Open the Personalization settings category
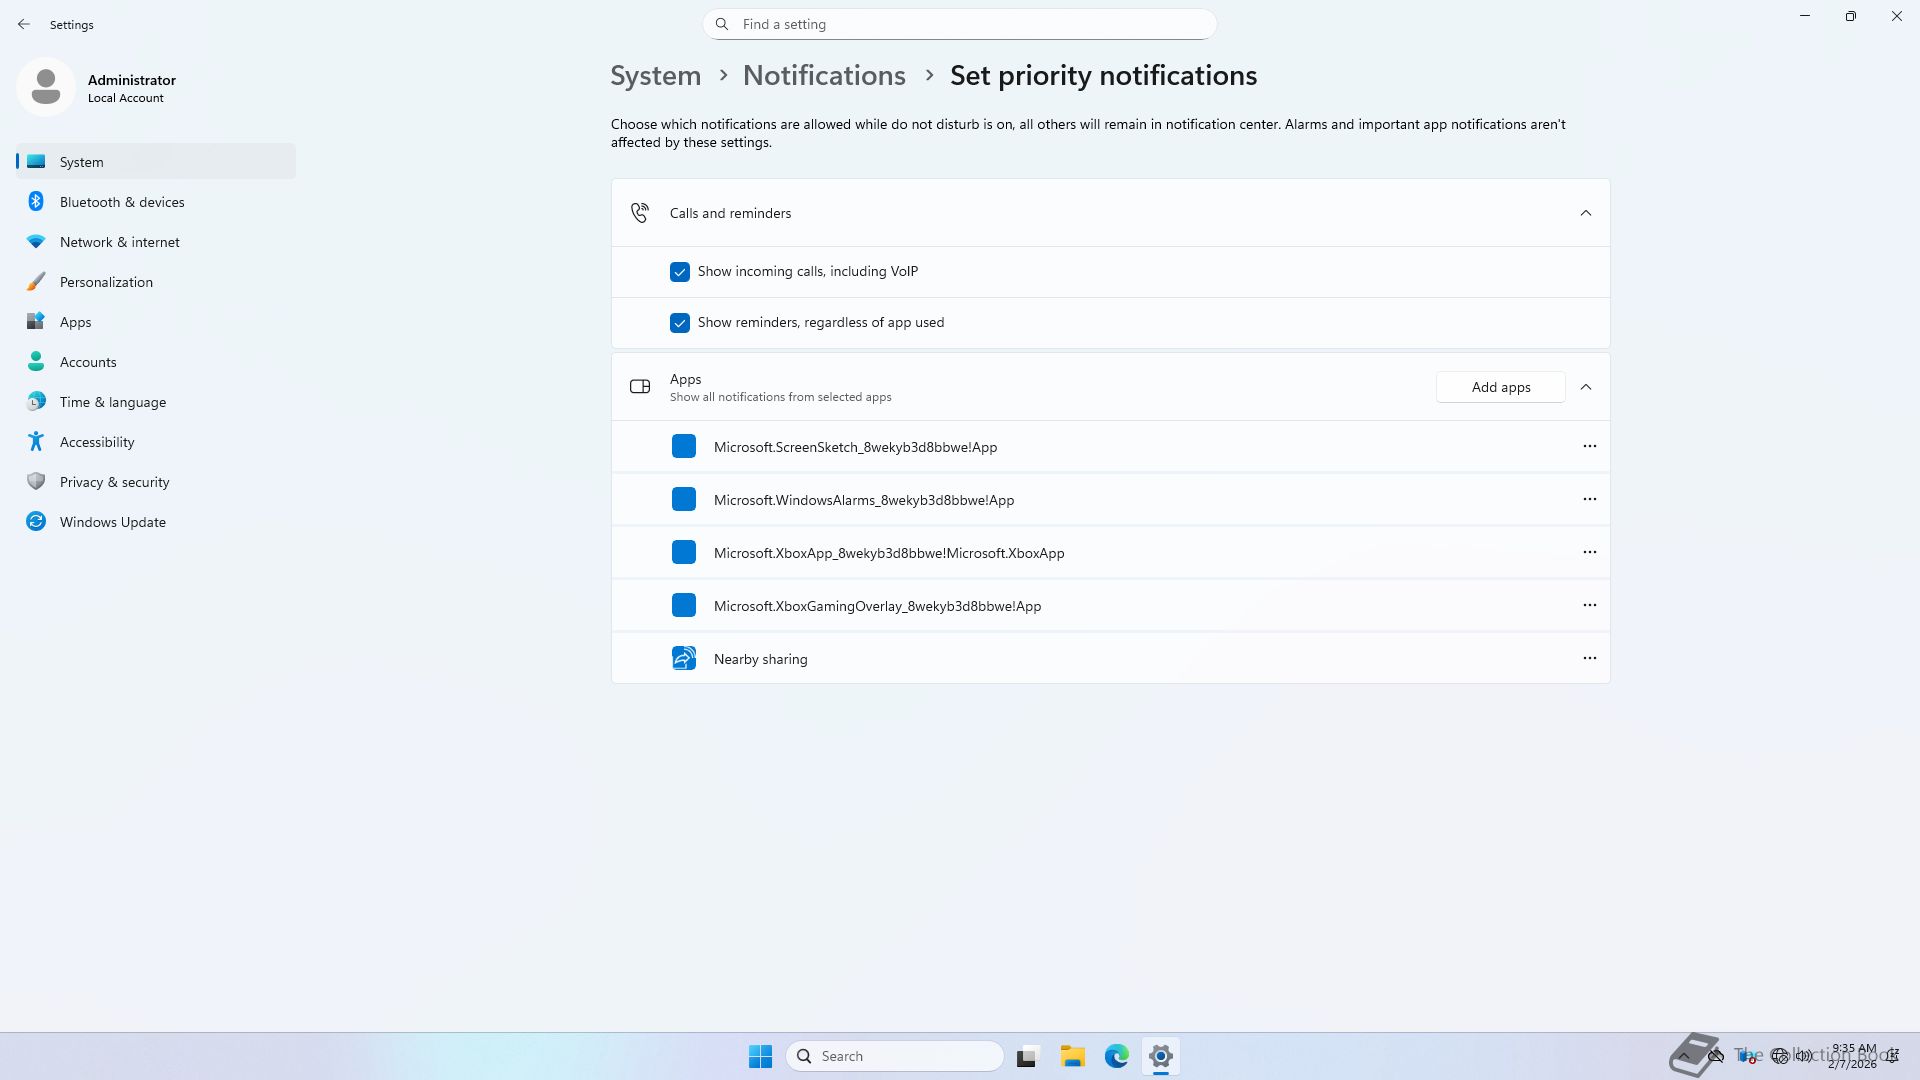Viewport: 1920px width, 1080px height. coord(106,282)
